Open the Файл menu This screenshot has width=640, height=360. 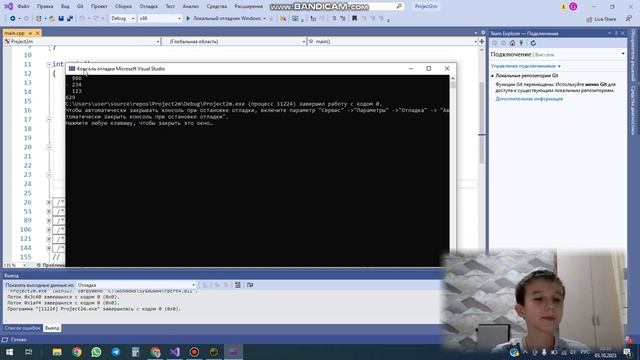point(23,7)
